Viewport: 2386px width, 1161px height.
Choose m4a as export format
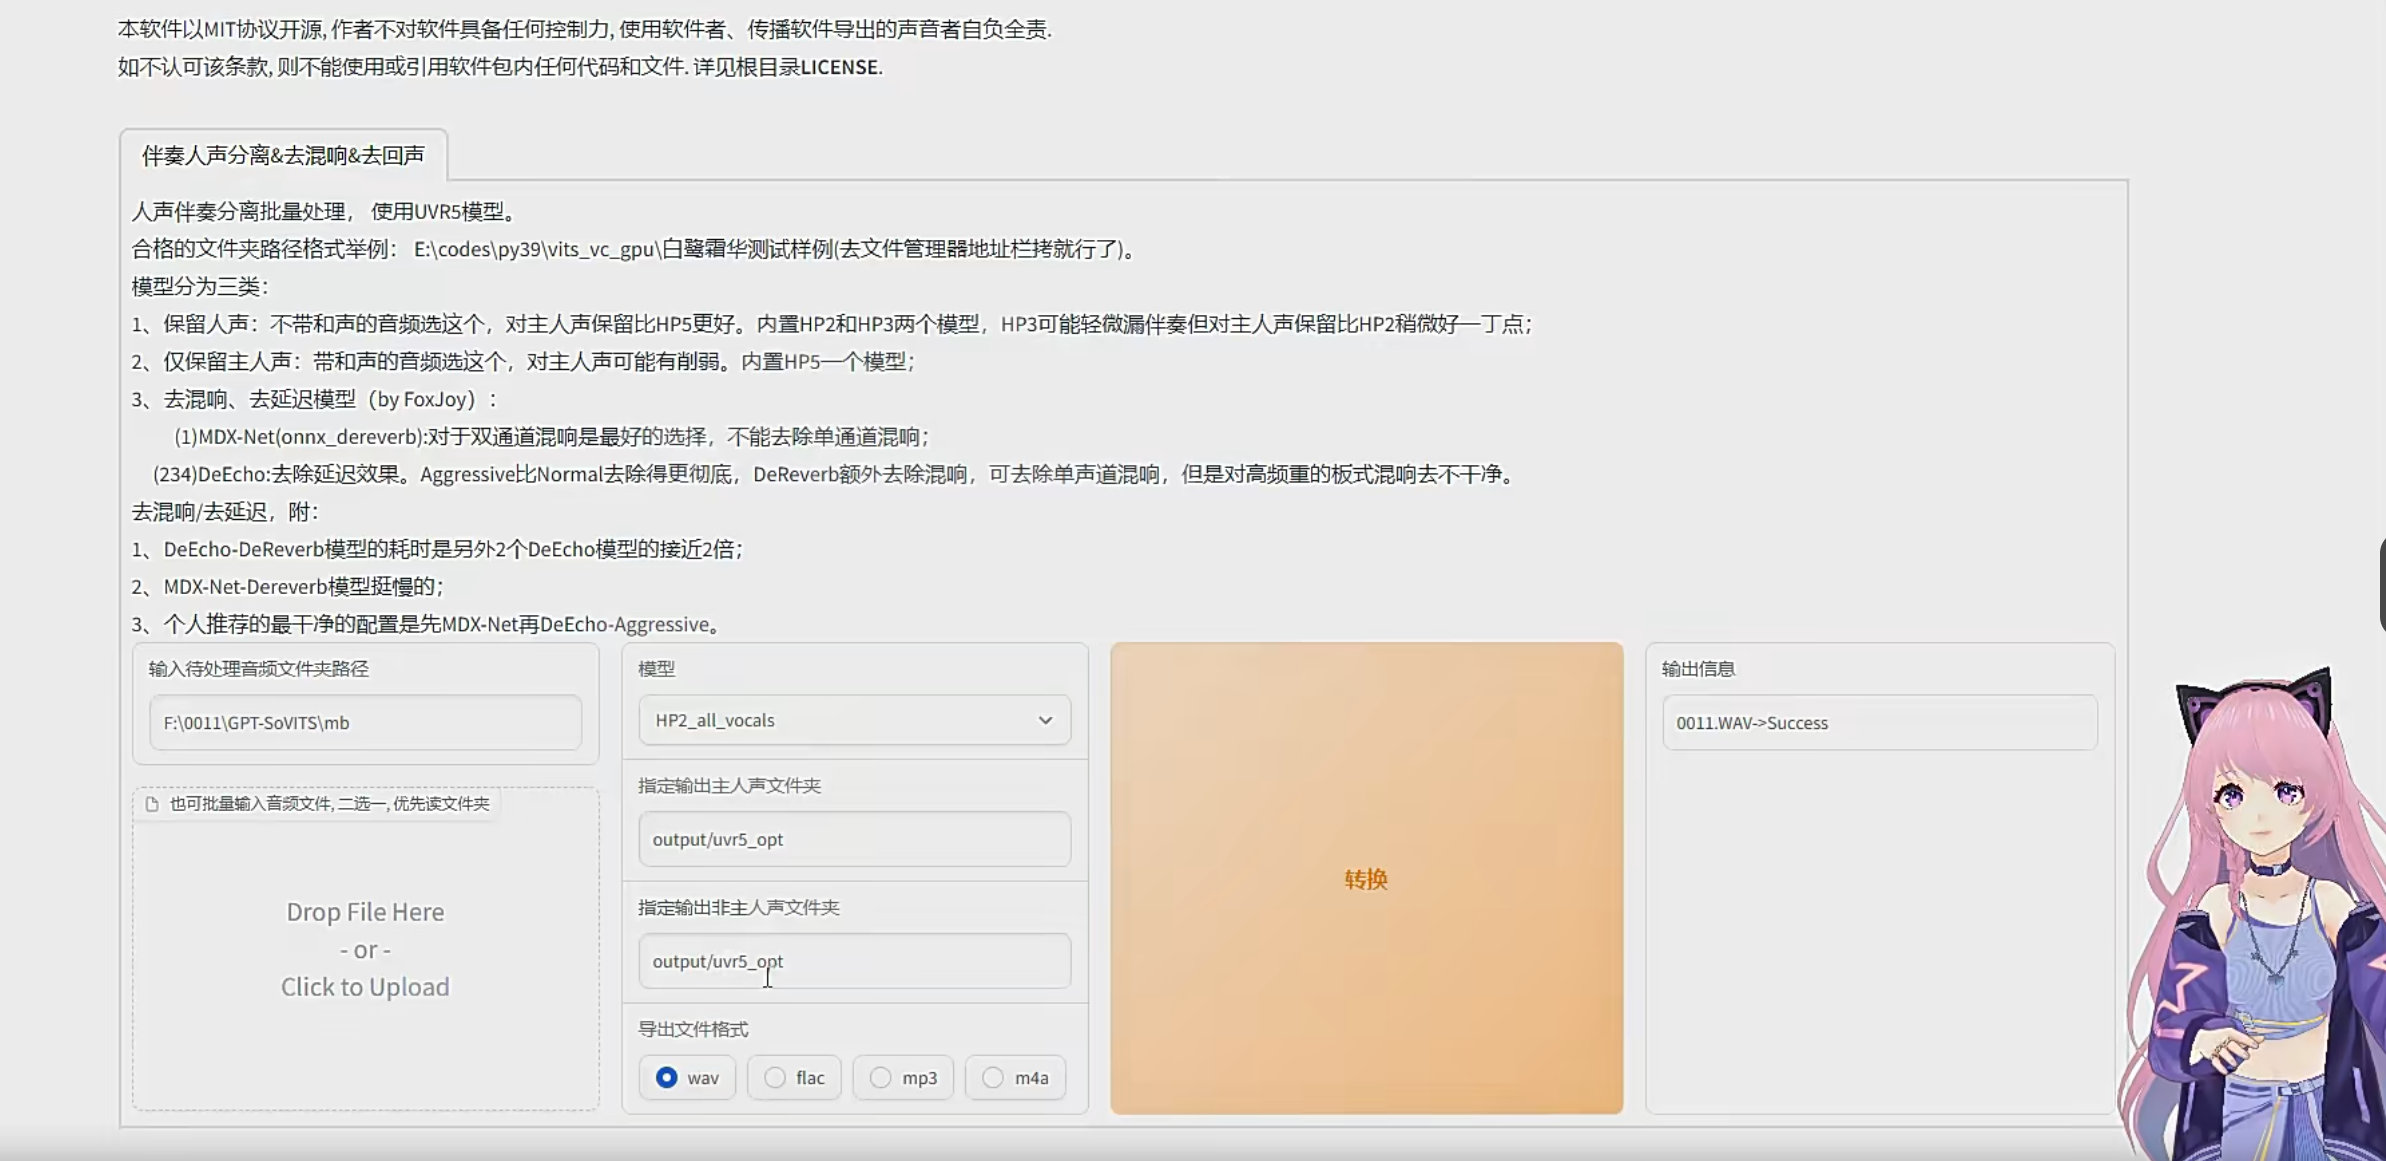coord(993,1077)
